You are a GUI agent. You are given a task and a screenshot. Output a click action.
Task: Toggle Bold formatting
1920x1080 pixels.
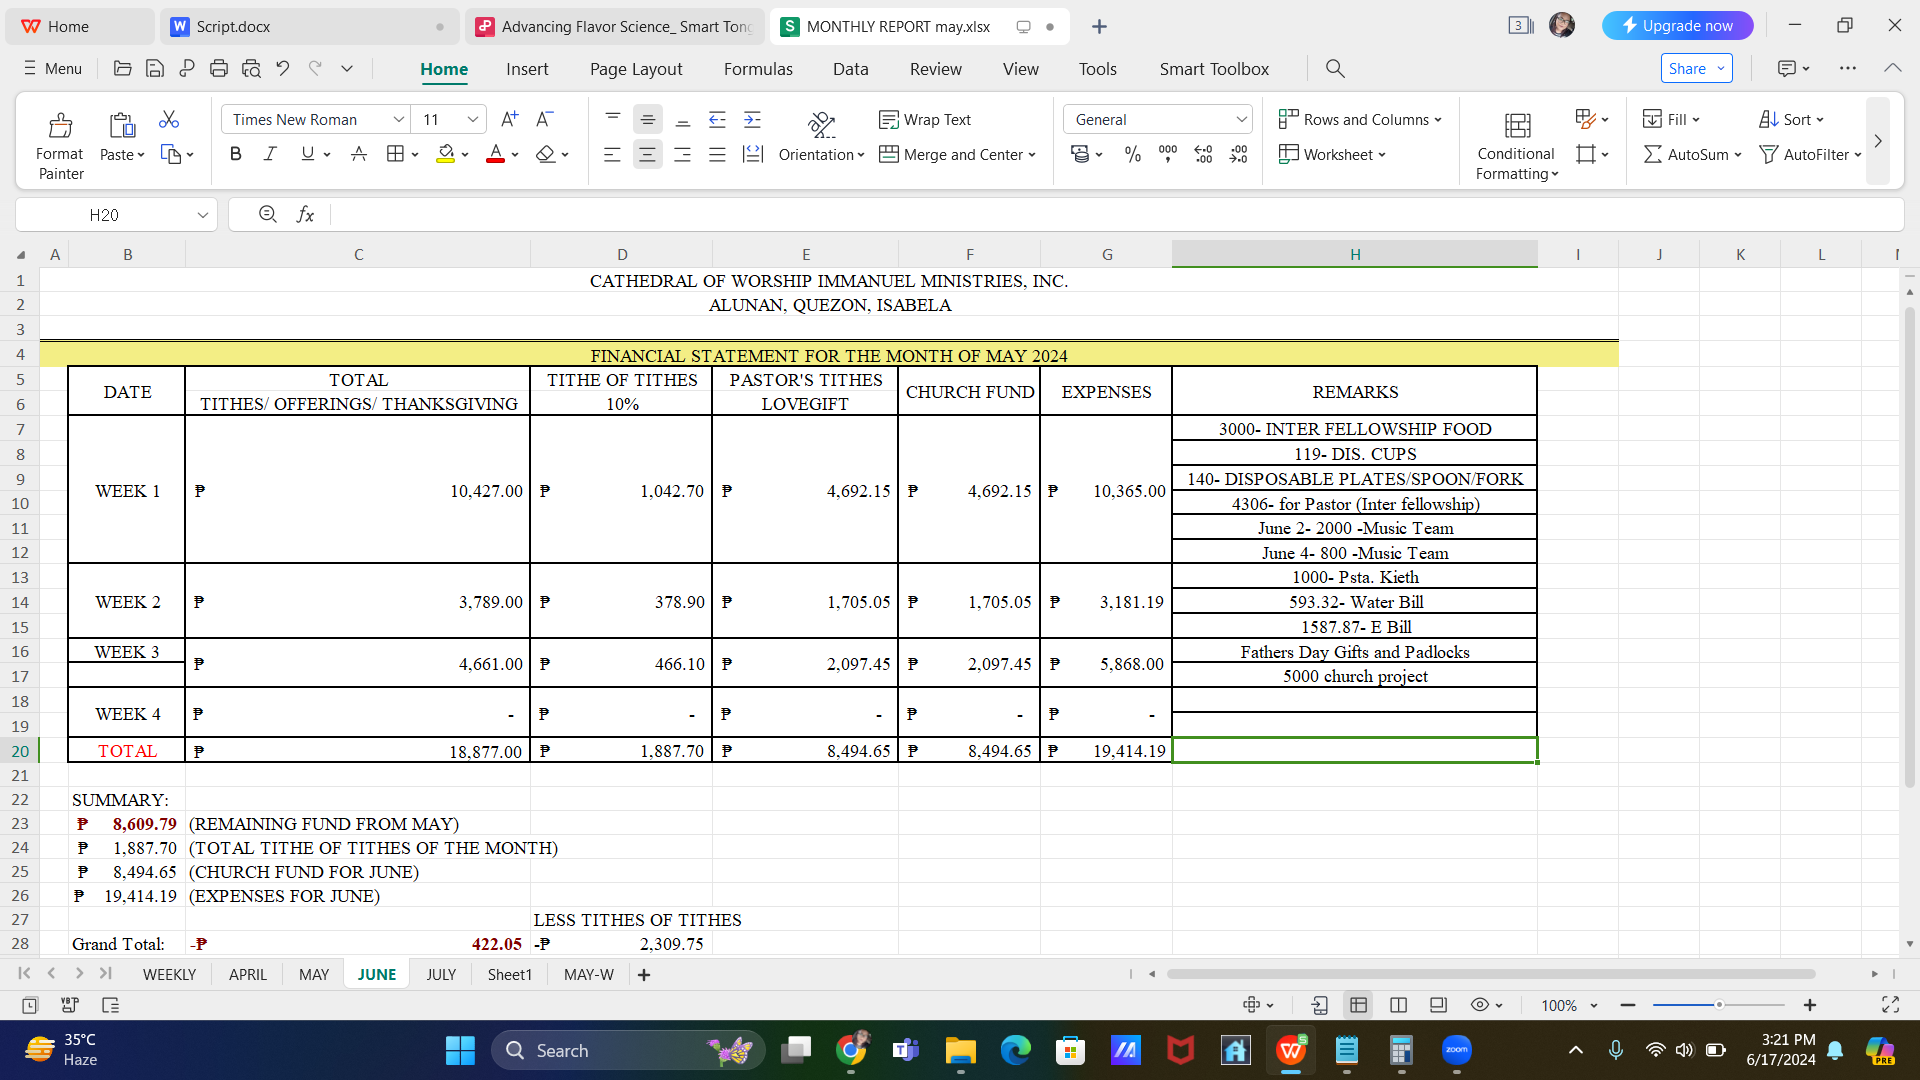(x=236, y=154)
